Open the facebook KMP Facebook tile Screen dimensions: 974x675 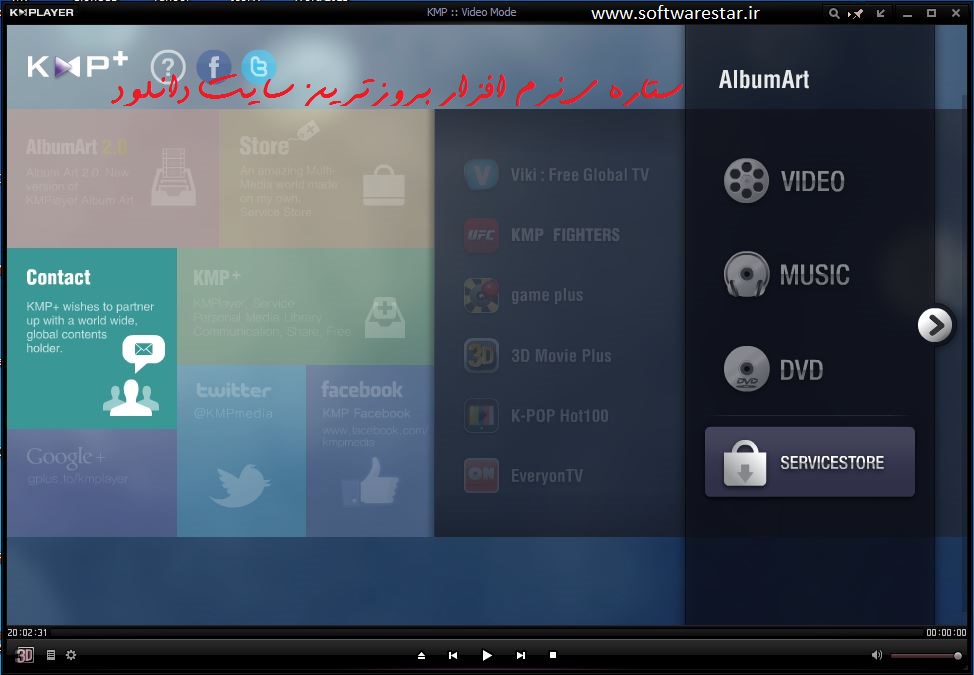pos(370,451)
